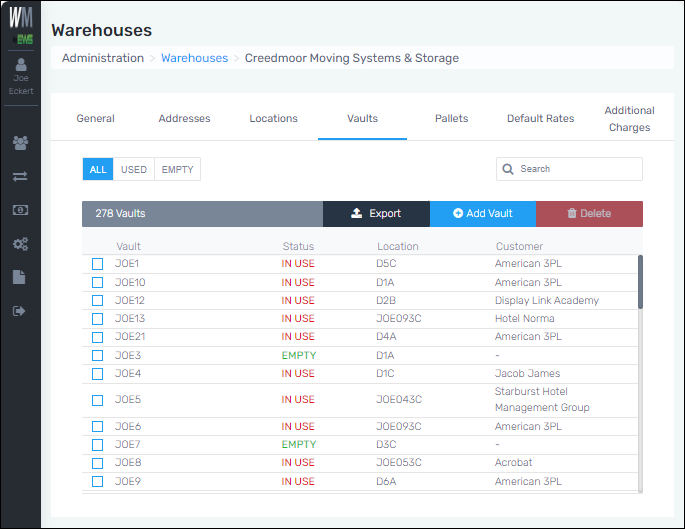This screenshot has height=529, width=685.
Task: Open Joe Eckert user profile icon
Action: 21,65
